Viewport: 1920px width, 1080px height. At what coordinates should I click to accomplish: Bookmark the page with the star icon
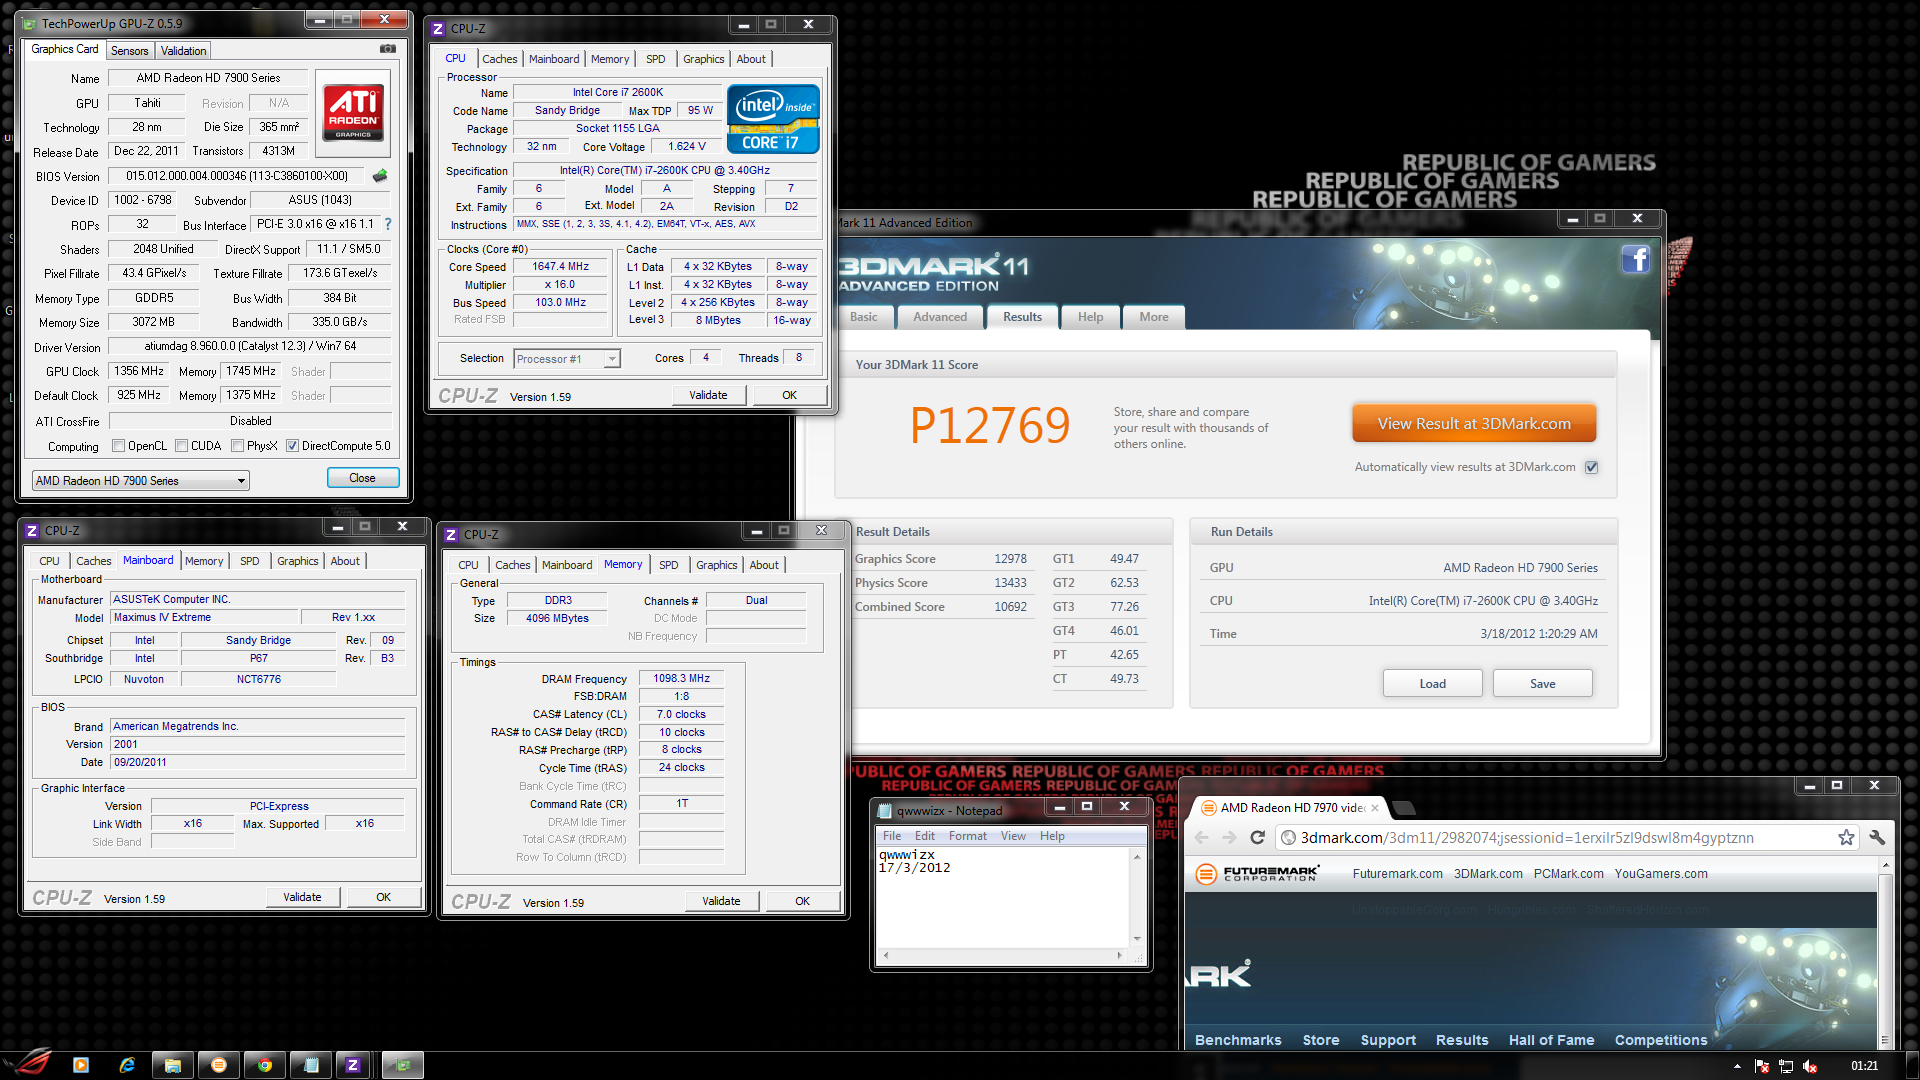pyautogui.click(x=1846, y=838)
